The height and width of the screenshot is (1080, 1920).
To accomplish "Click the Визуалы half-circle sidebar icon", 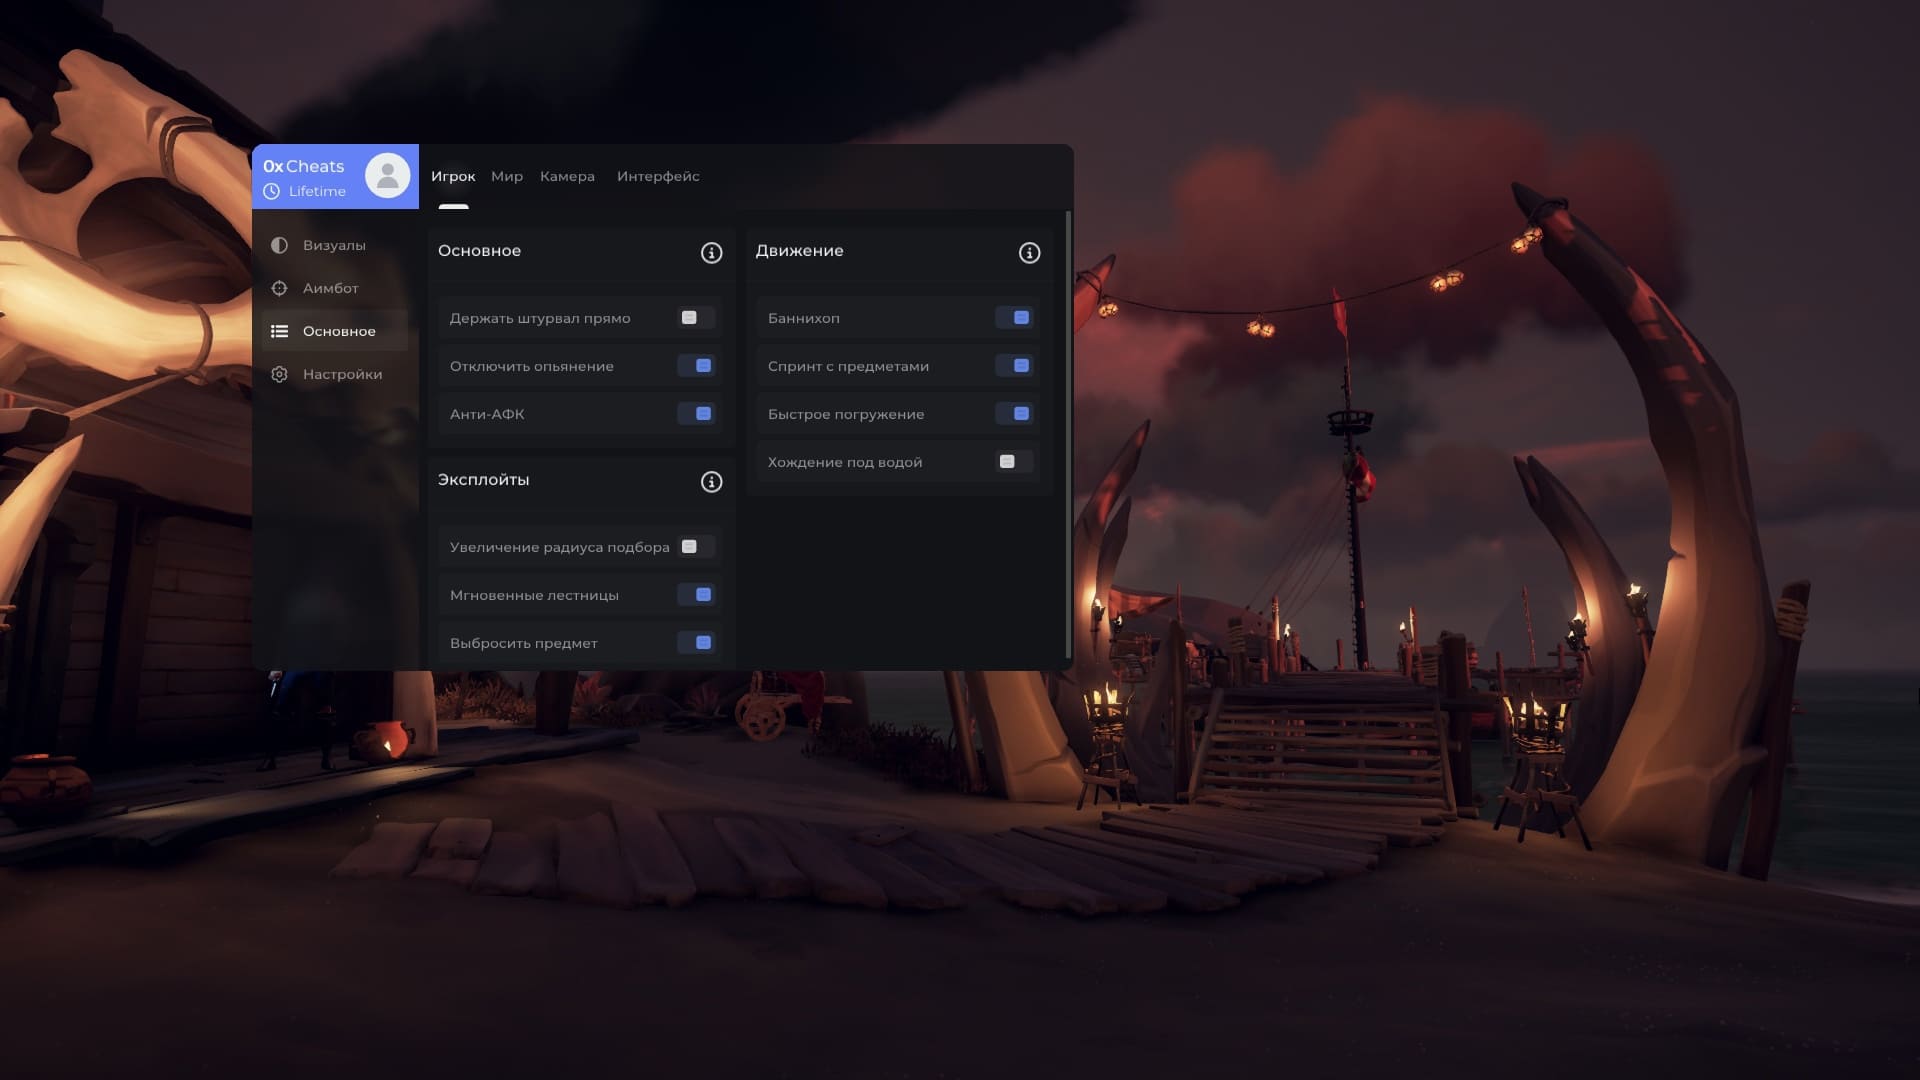I will 279,245.
